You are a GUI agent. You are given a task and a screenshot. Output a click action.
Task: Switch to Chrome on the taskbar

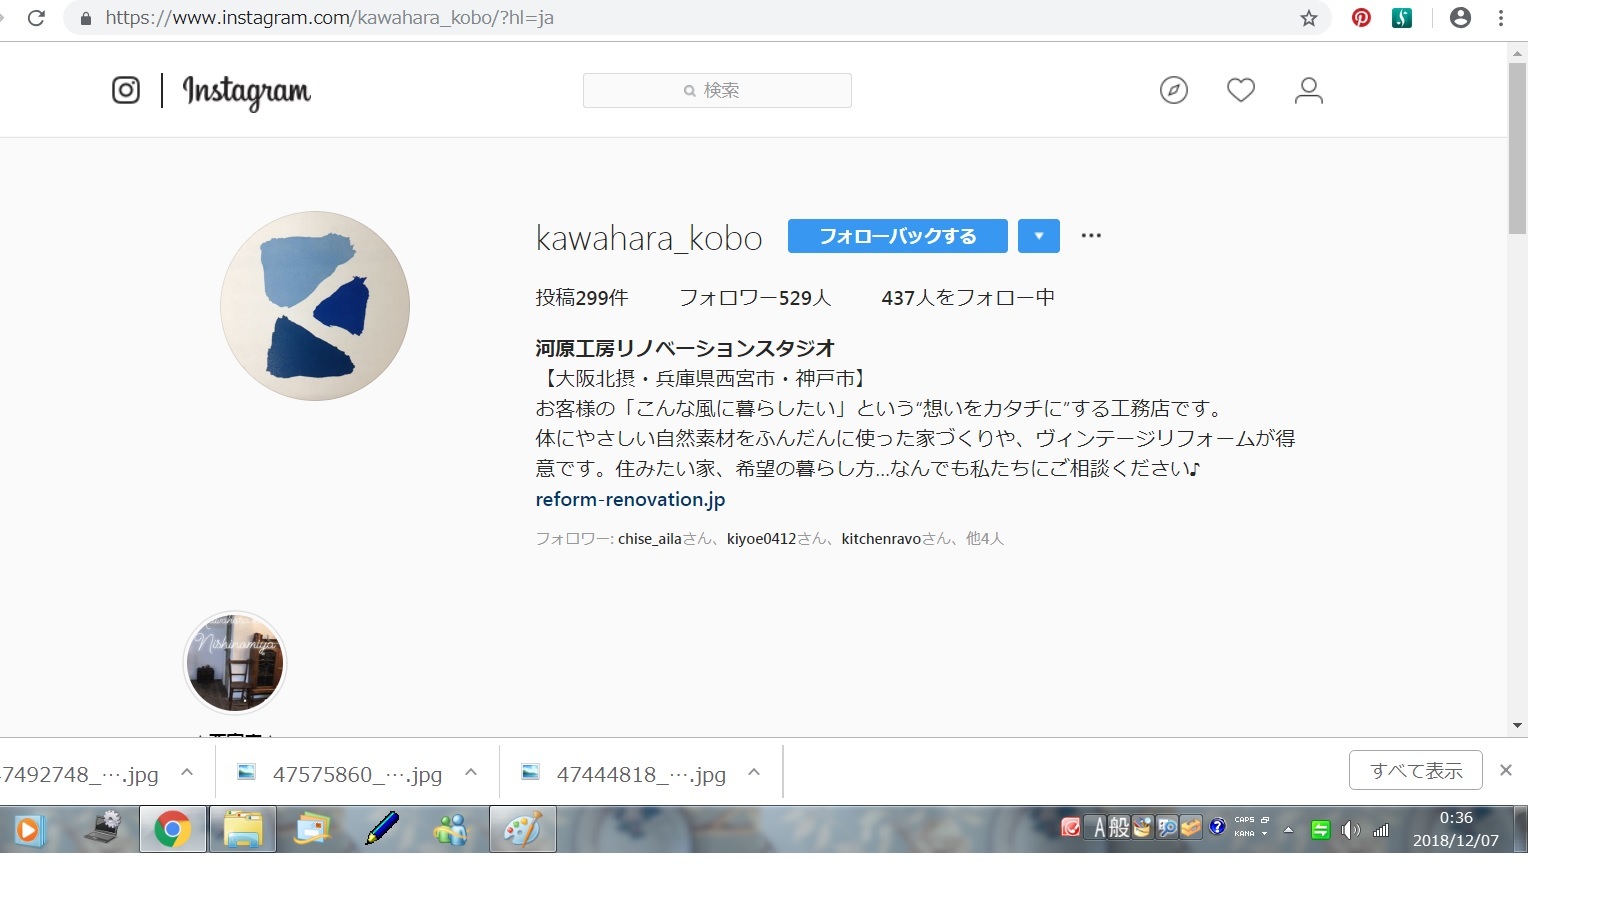click(173, 830)
